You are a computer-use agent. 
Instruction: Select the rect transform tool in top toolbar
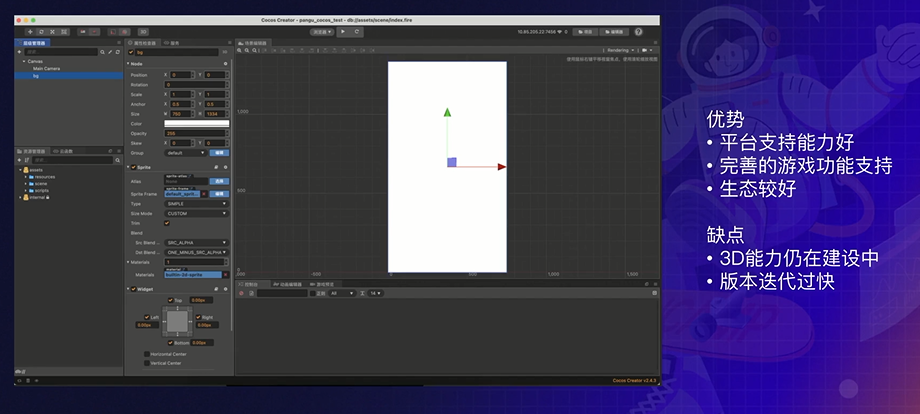click(x=63, y=32)
